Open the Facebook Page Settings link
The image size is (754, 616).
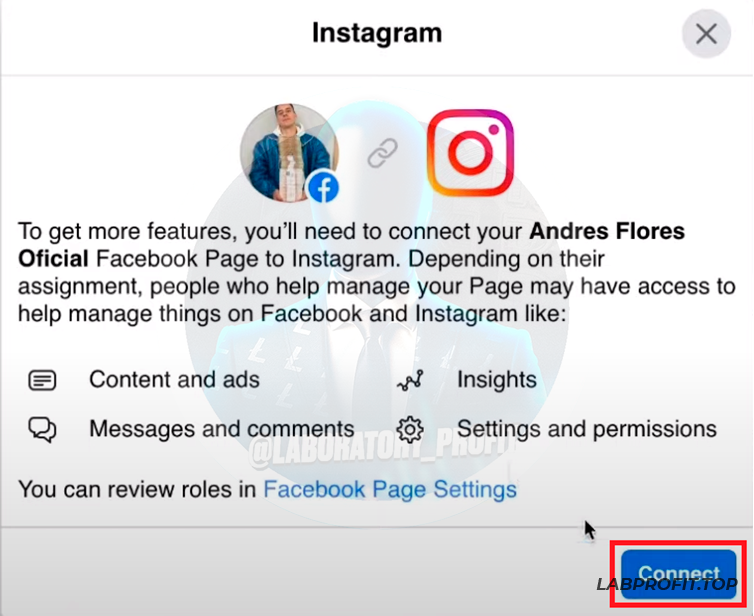390,490
